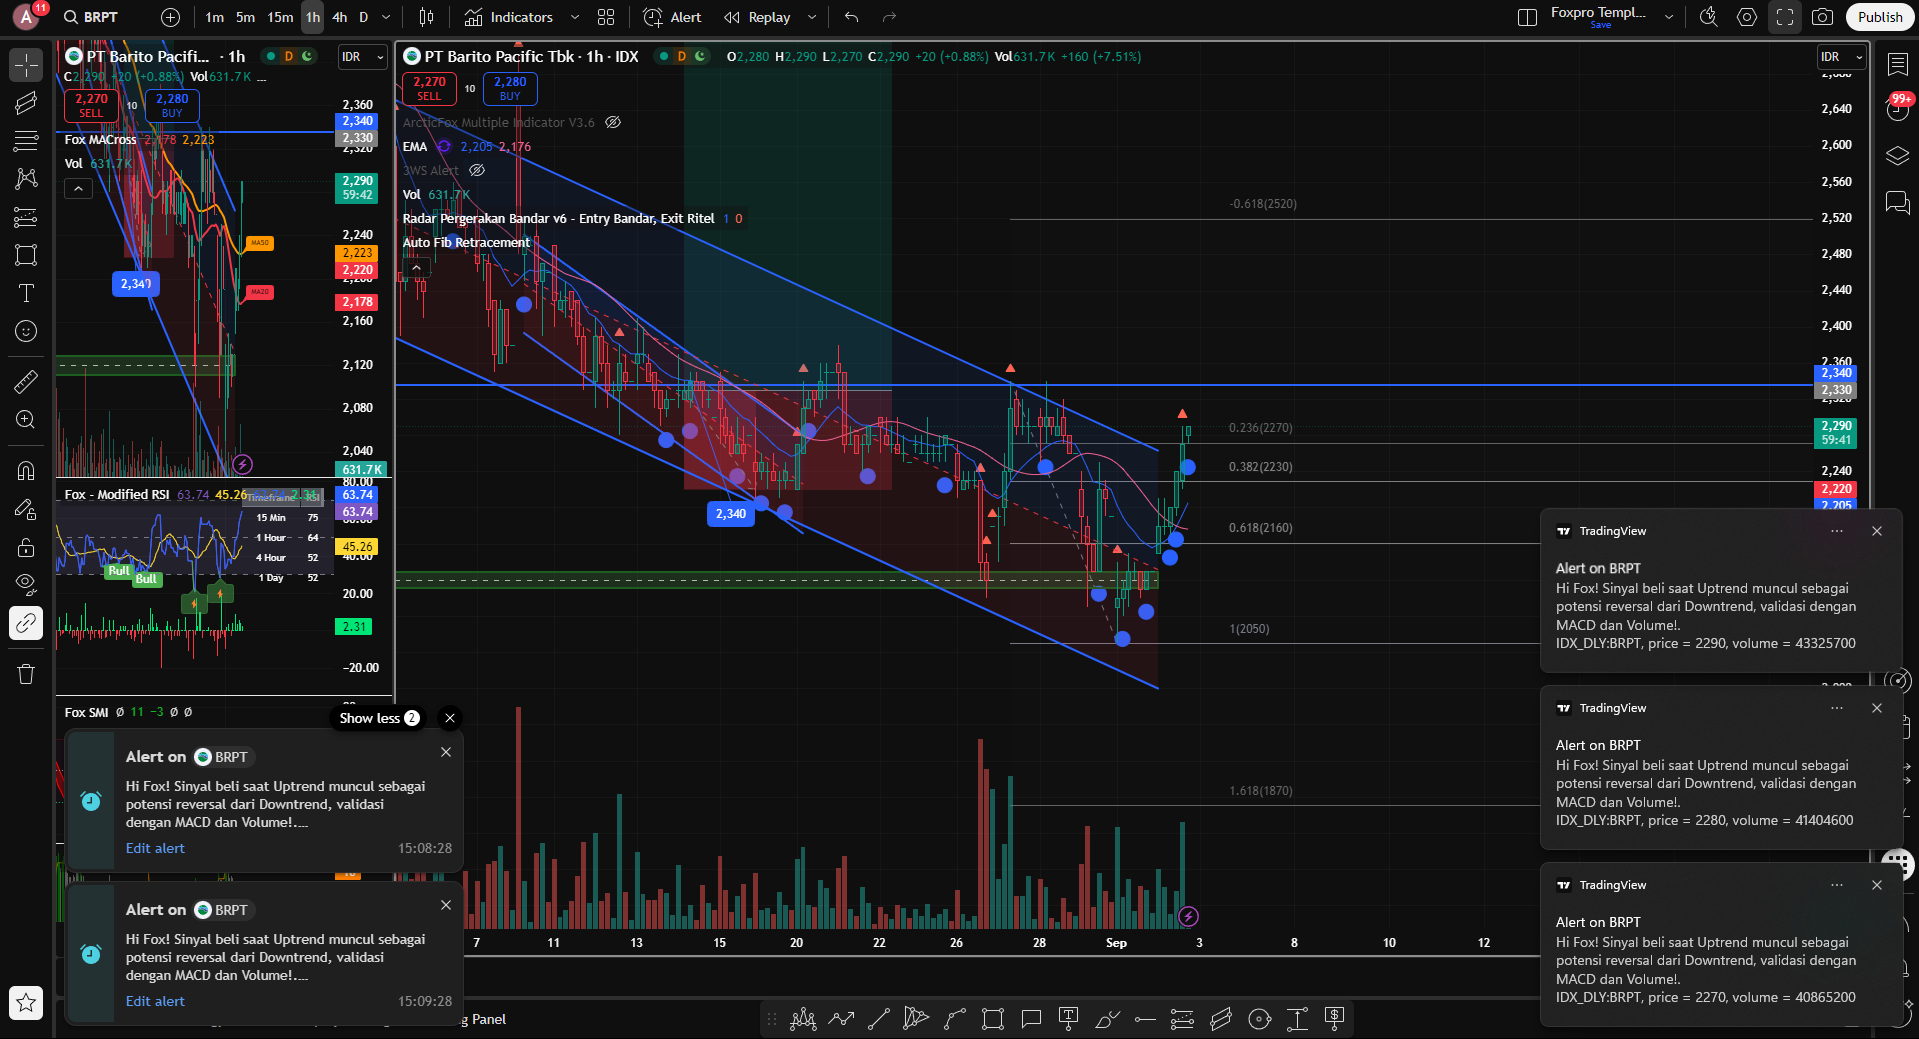
Task: Switch to the 5m timeframe
Action: (x=246, y=17)
